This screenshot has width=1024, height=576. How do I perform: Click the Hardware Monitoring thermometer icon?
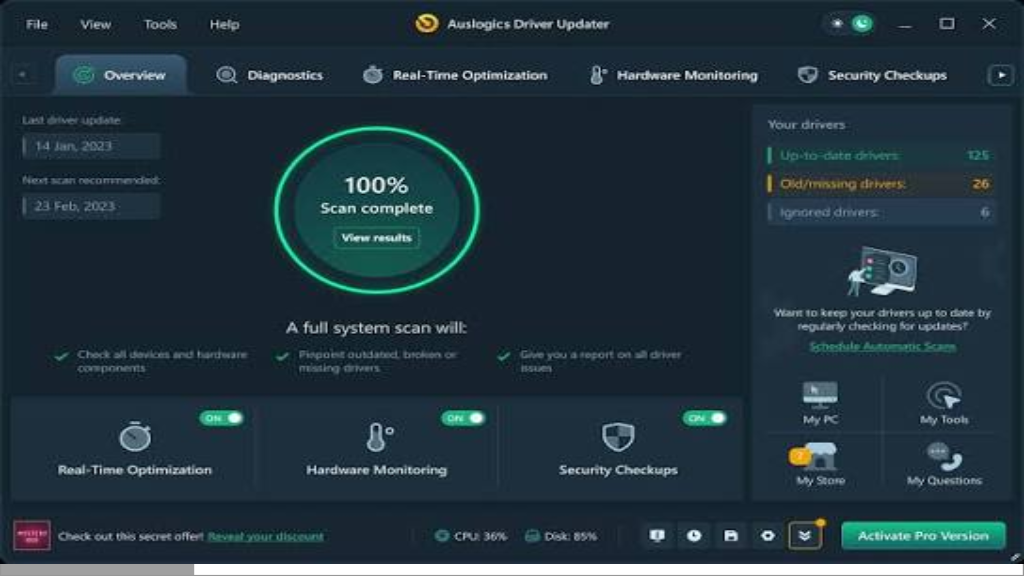coord(378,436)
